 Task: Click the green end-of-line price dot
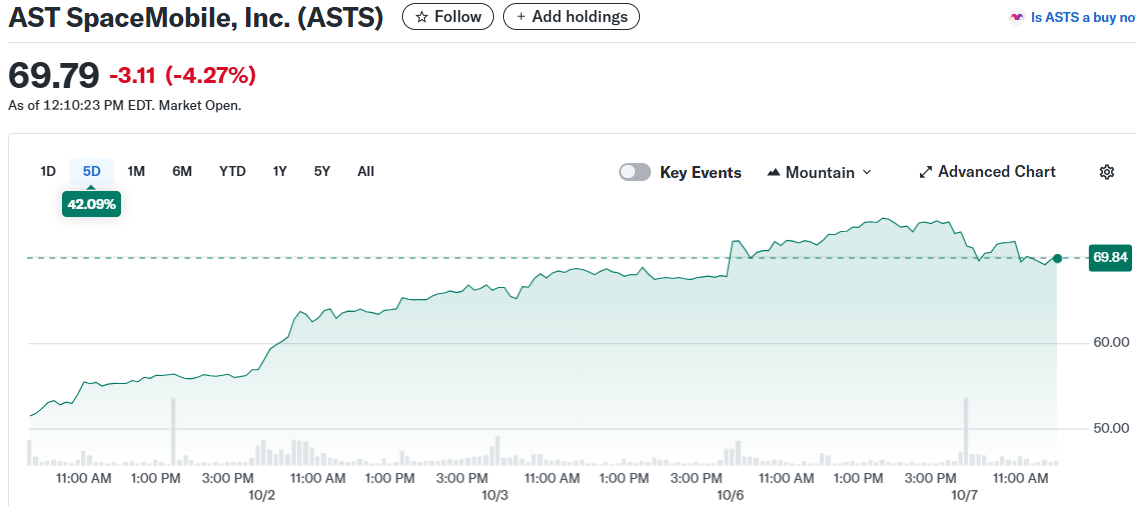pos(1058,258)
